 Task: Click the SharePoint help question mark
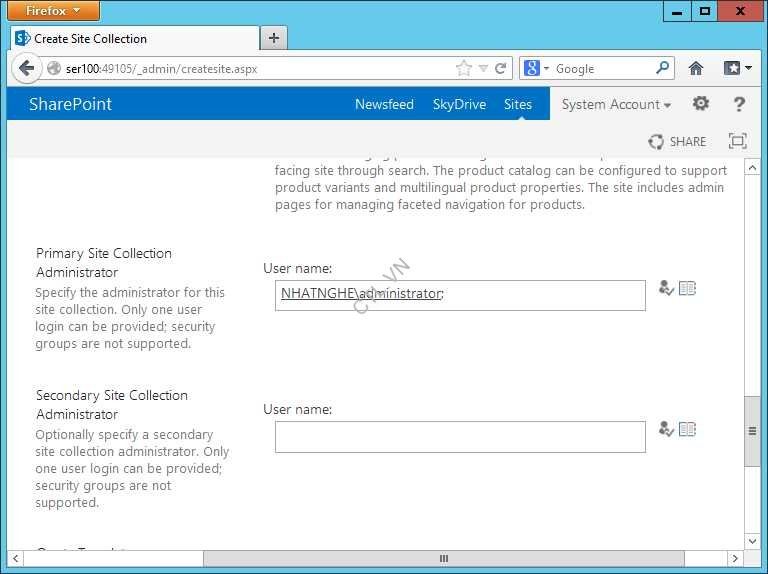pyautogui.click(x=739, y=104)
